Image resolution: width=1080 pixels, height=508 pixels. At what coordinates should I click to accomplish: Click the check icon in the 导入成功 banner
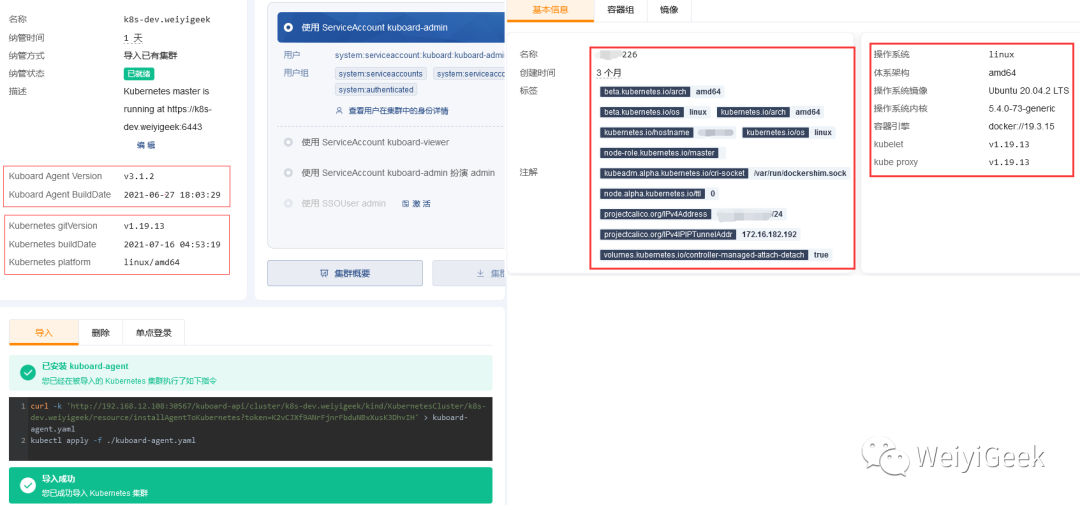pos(28,485)
